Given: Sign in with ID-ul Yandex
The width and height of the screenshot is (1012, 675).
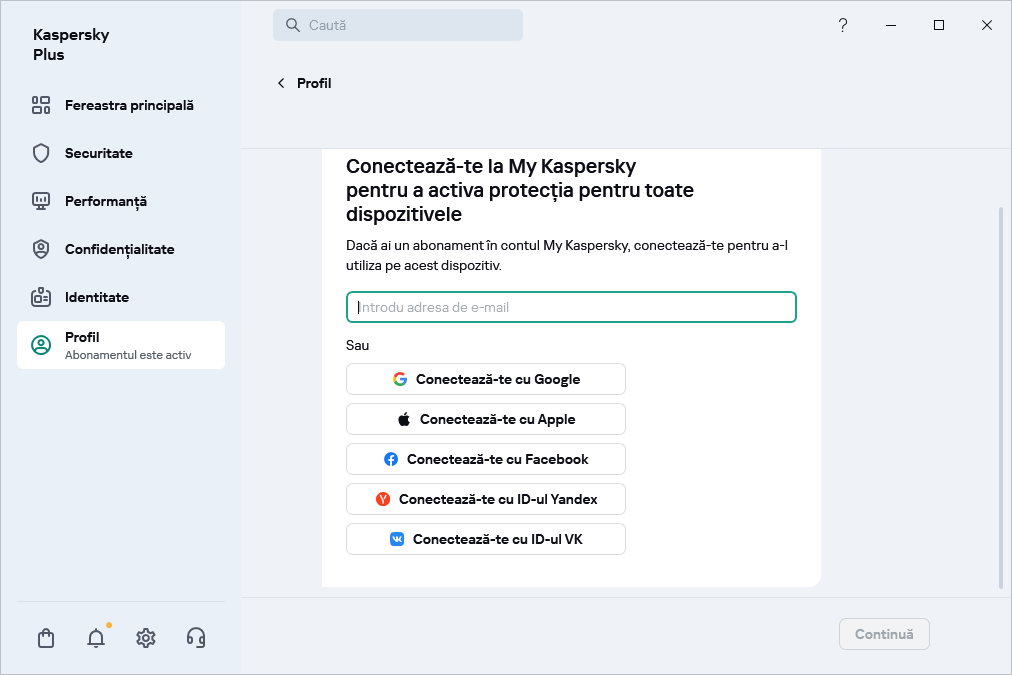Looking at the screenshot, I should pos(486,499).
